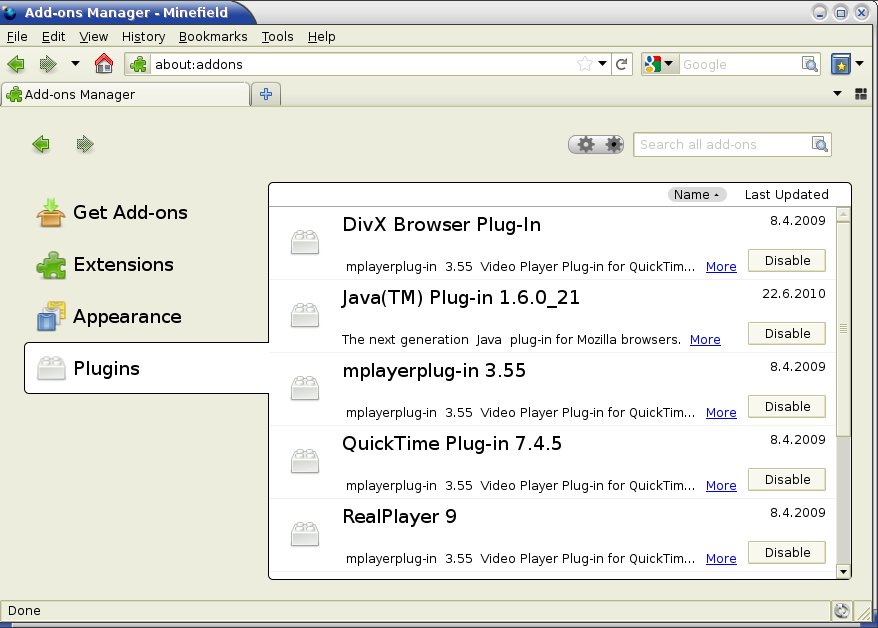878x628 pixels.
Task: Click the status bar activity icon
Action: pyautogui.click(x=841, y=611)
